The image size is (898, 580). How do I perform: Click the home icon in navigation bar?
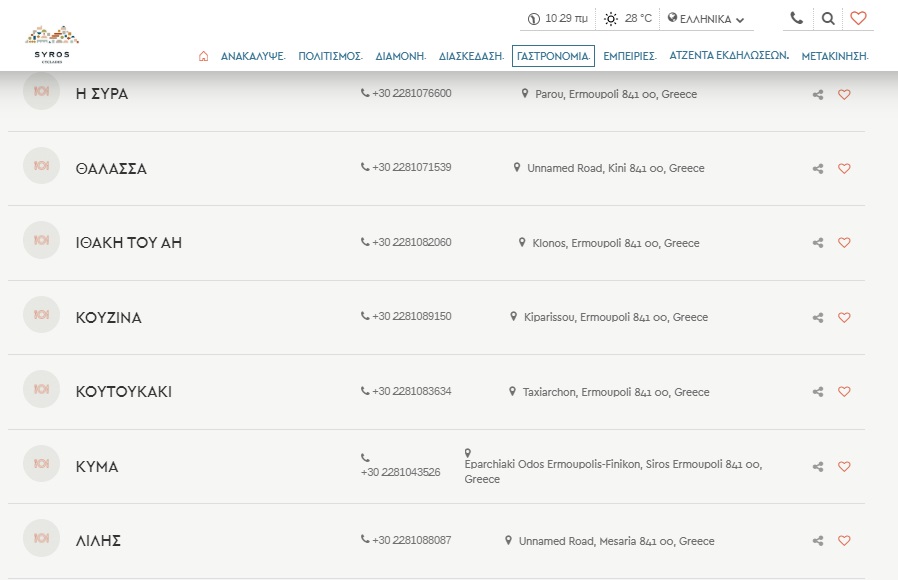click(x=204, y=56)
